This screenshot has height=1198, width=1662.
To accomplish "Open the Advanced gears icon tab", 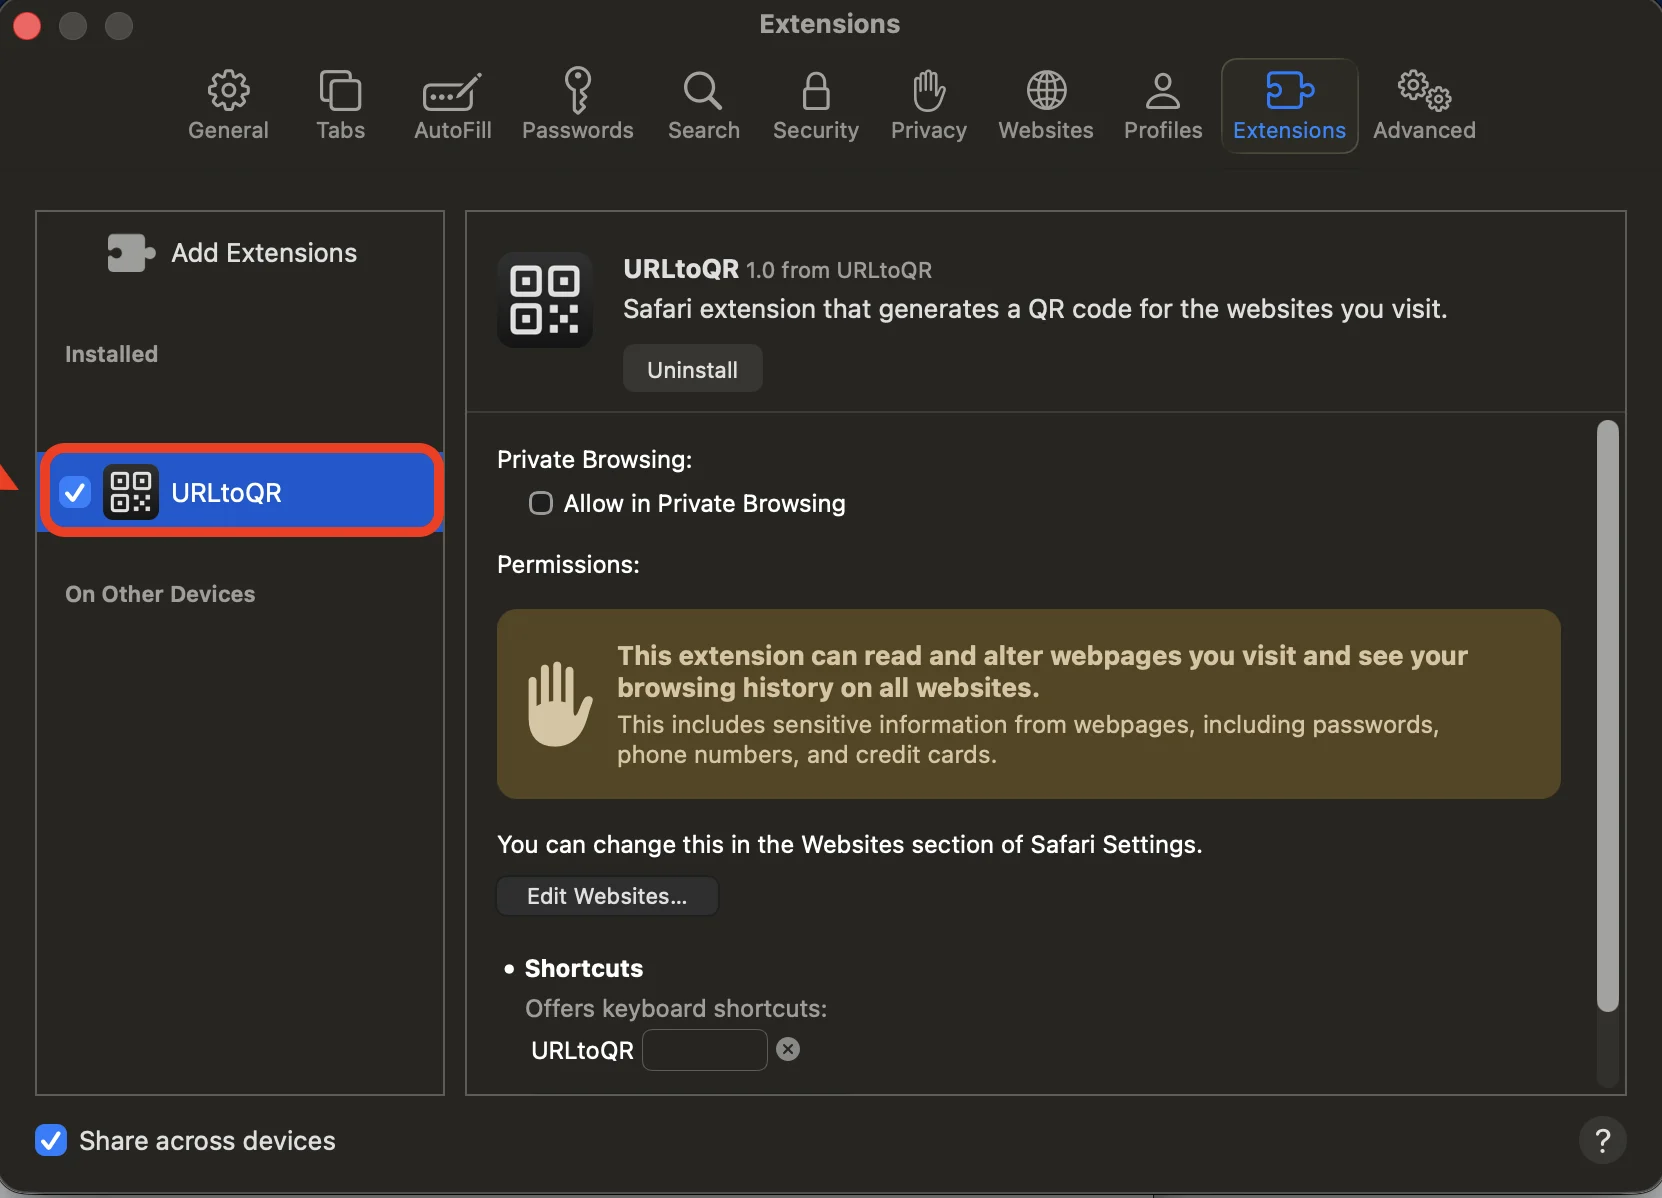I will tap(1424, 105).
